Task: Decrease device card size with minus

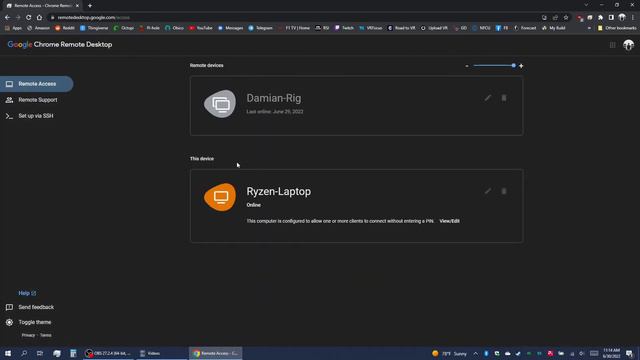Action: (467, 66)
